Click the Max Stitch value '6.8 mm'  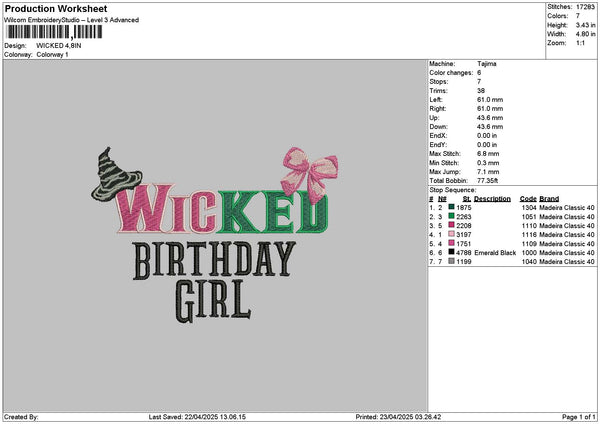tap(488, 154)
